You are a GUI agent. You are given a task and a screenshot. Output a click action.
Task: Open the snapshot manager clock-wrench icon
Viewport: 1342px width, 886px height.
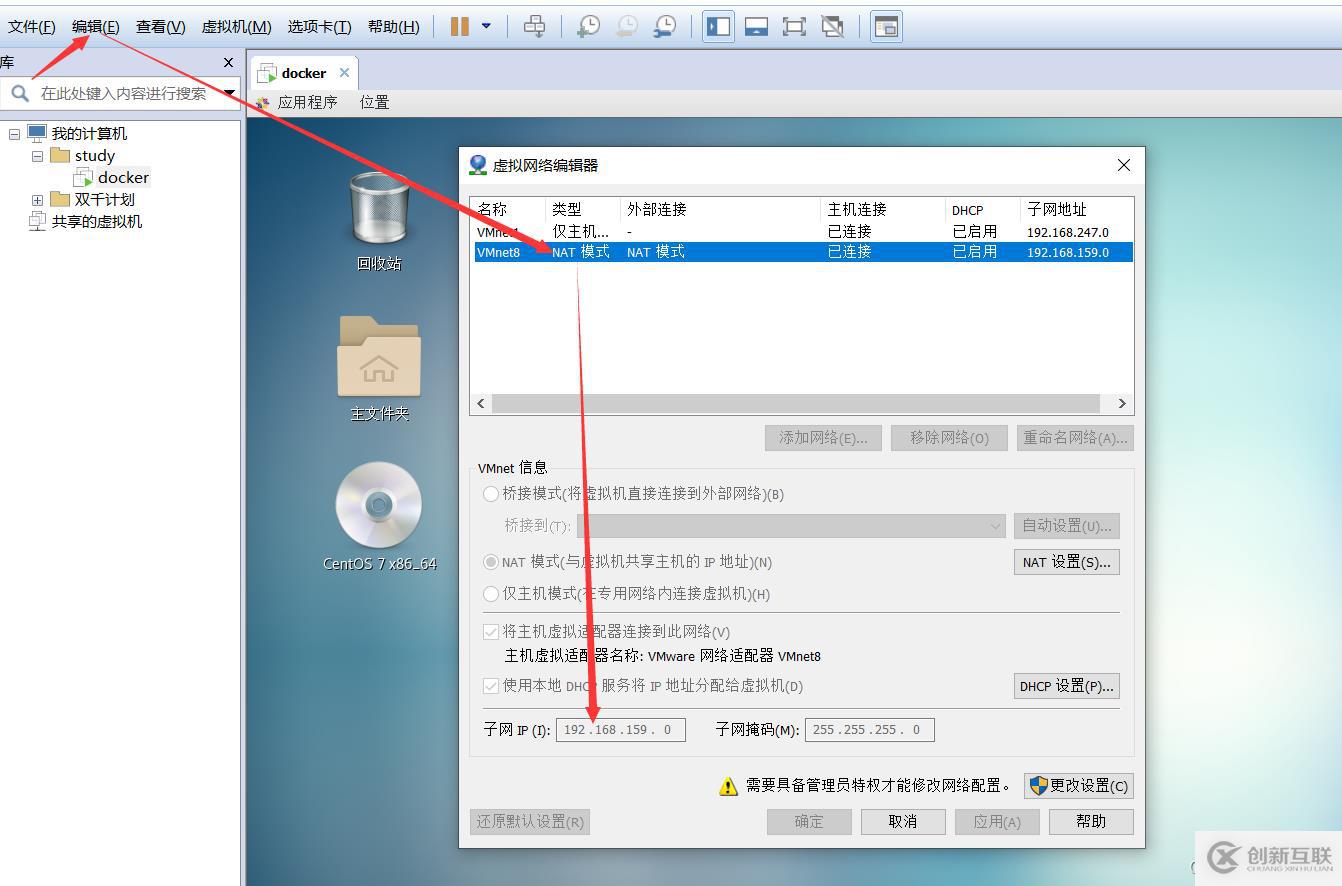[x=664, y=27]
